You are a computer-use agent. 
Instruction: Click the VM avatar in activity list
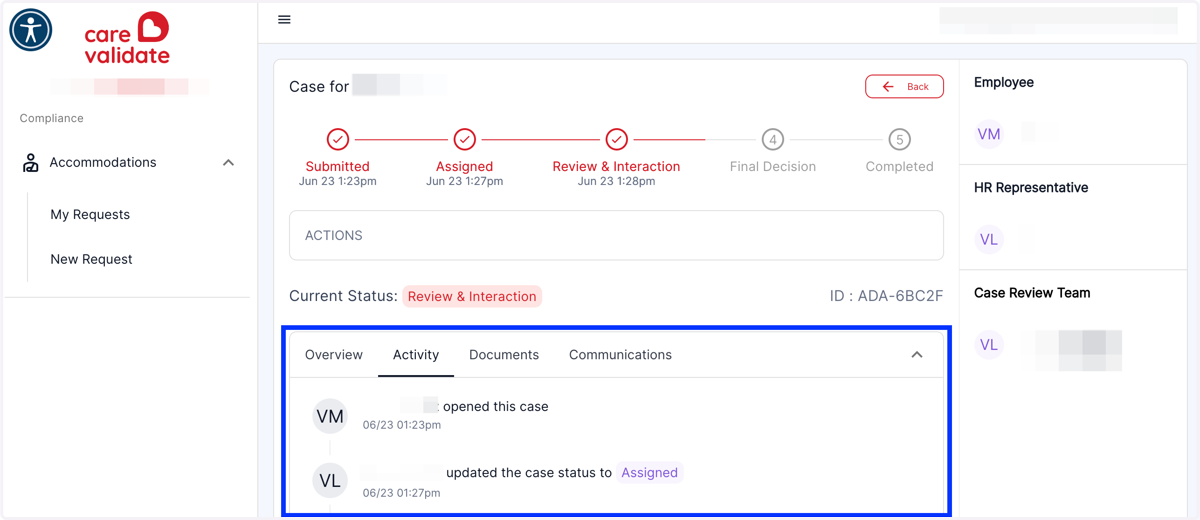(330, 416)
